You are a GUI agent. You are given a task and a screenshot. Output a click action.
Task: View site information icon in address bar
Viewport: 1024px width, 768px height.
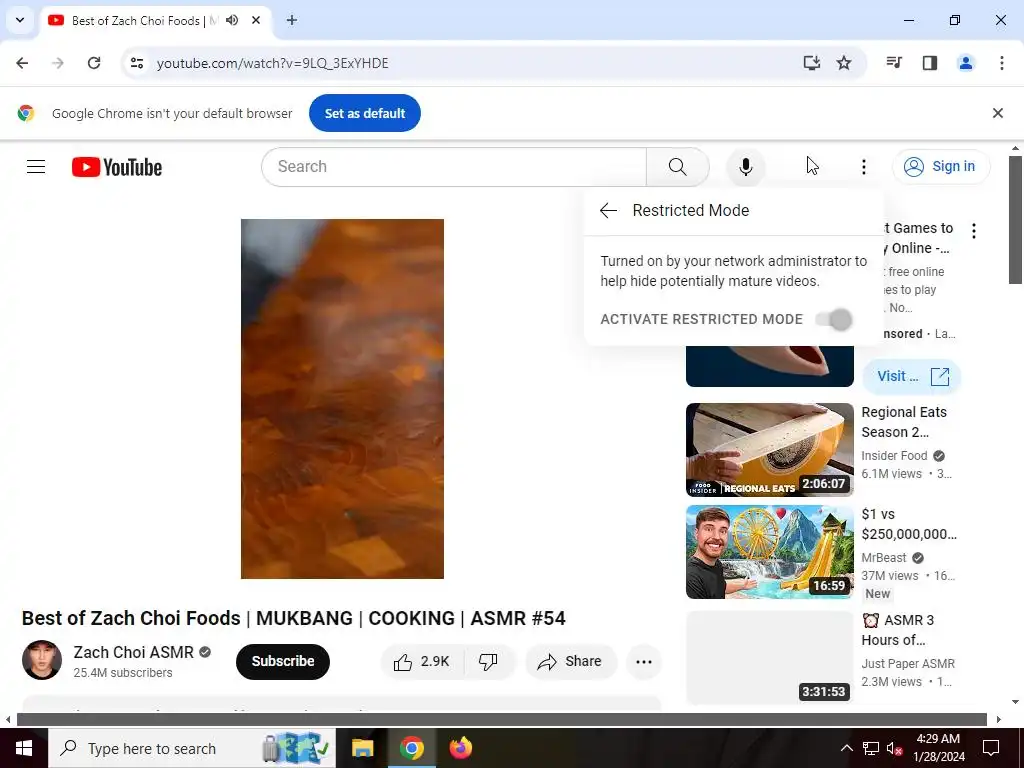click(x=136, y=63)
